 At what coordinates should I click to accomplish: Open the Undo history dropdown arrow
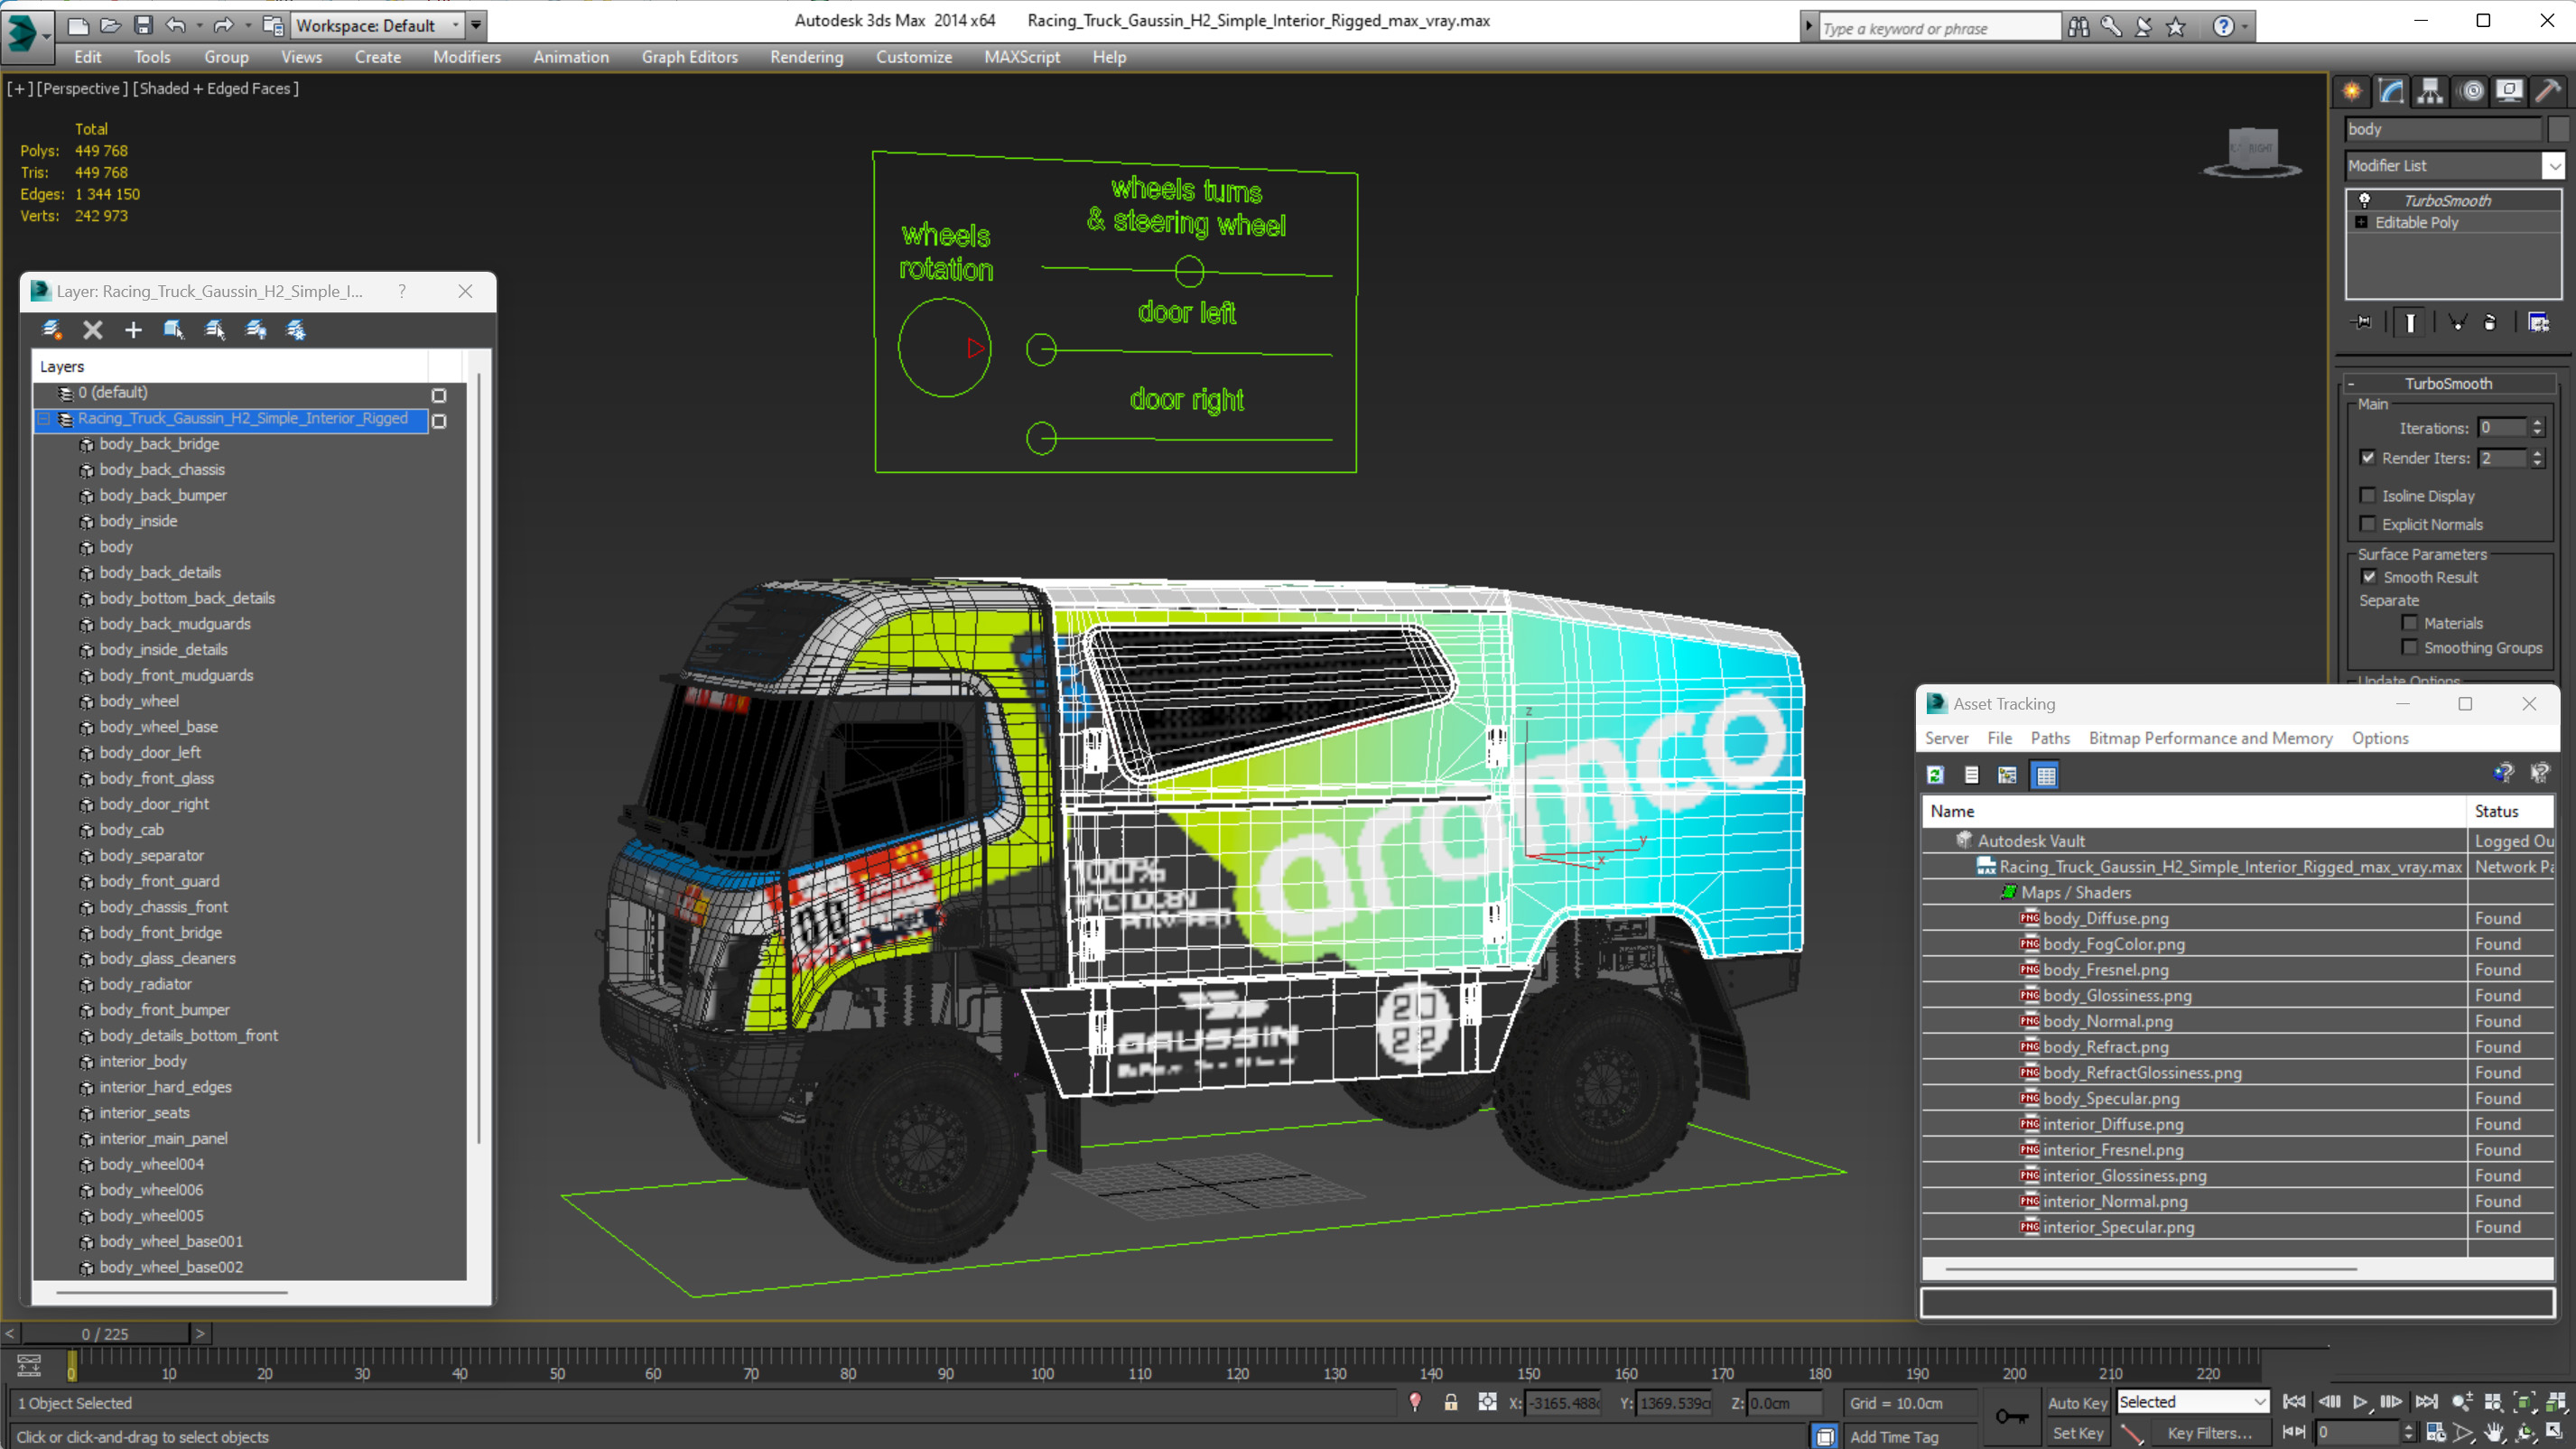click(199, 25)
